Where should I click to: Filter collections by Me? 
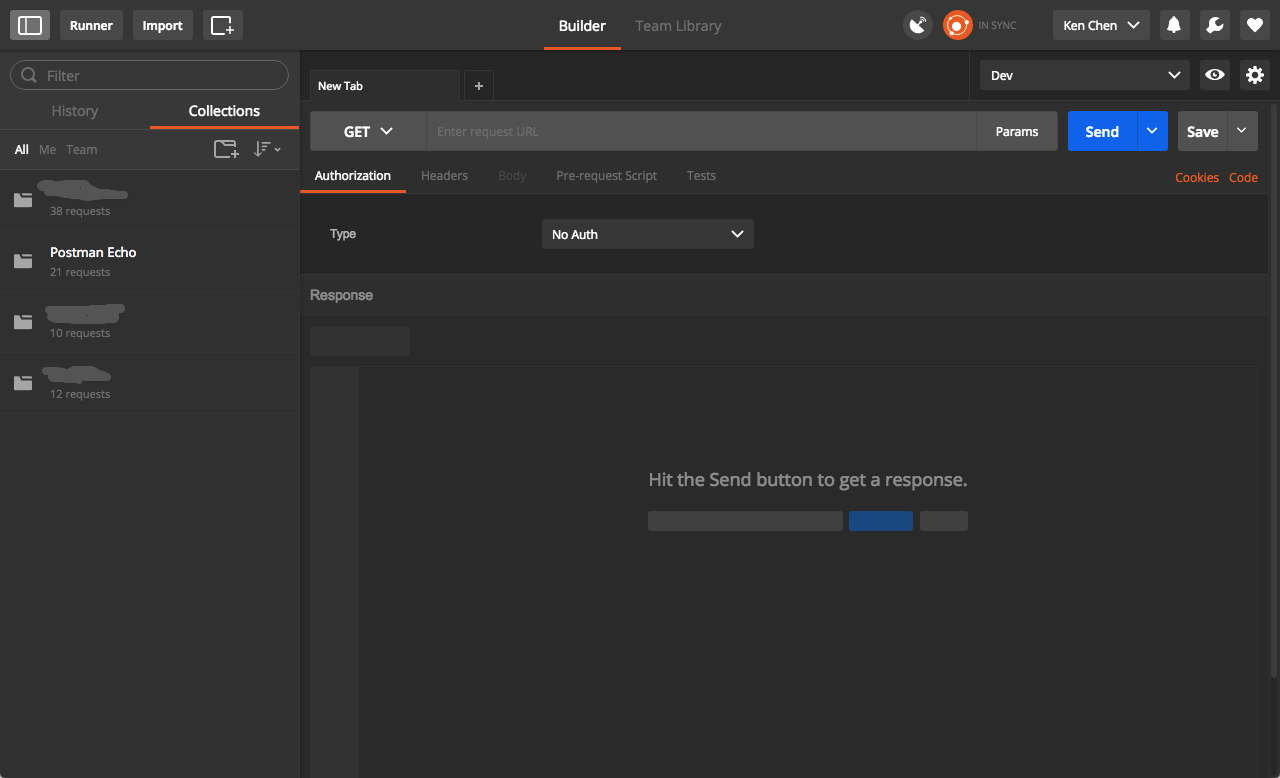click(x=47, y=150)
